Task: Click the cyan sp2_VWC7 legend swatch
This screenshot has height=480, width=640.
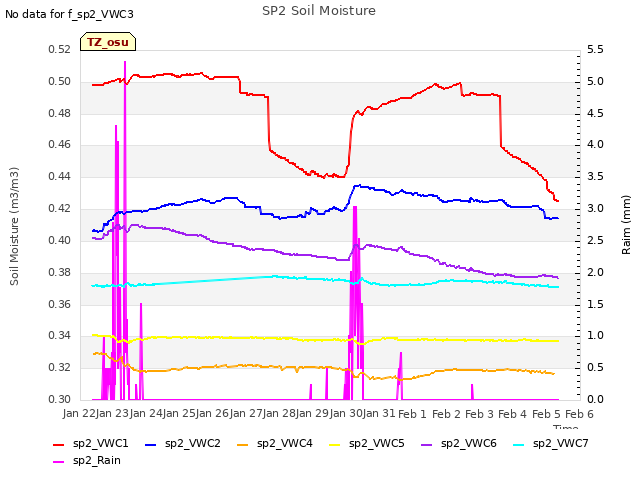Action: [519, 444]
